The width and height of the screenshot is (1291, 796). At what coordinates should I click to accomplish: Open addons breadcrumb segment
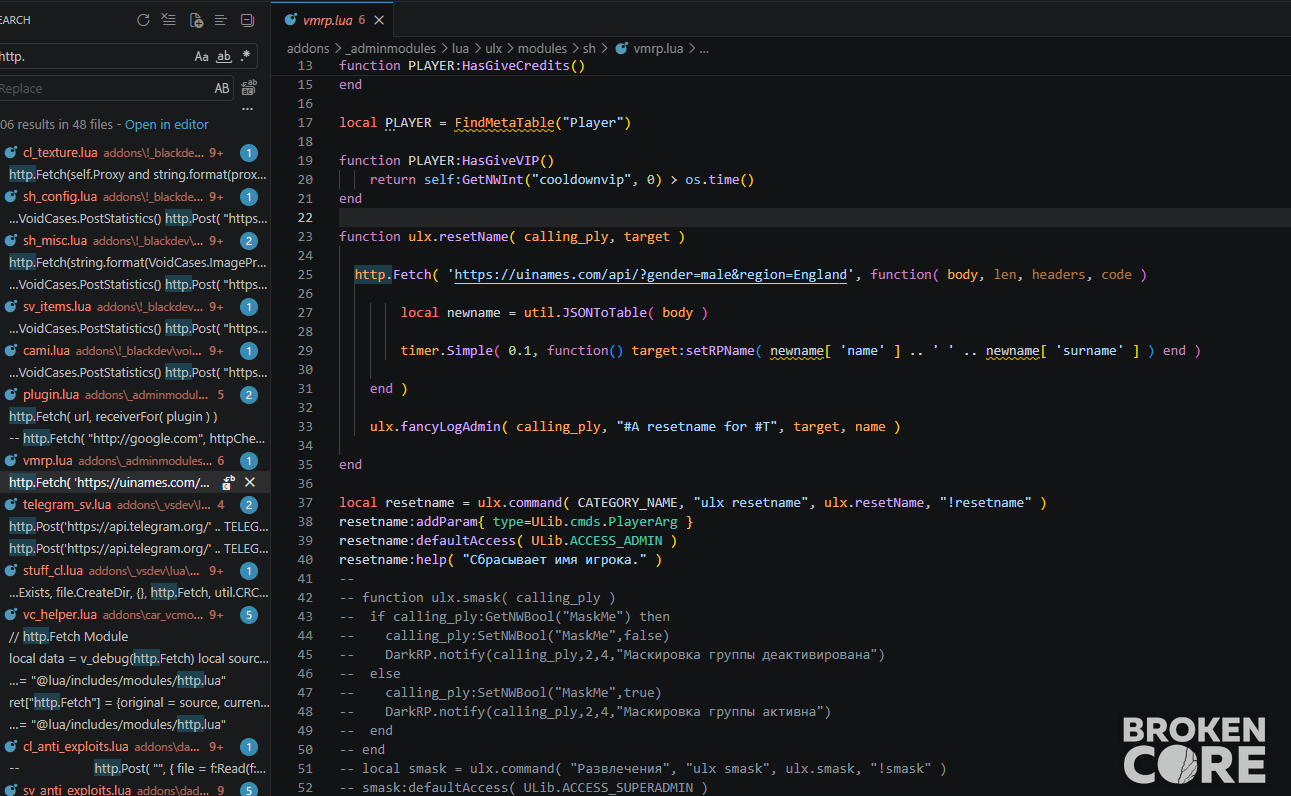pyautogui.click(x=309, y=48)
